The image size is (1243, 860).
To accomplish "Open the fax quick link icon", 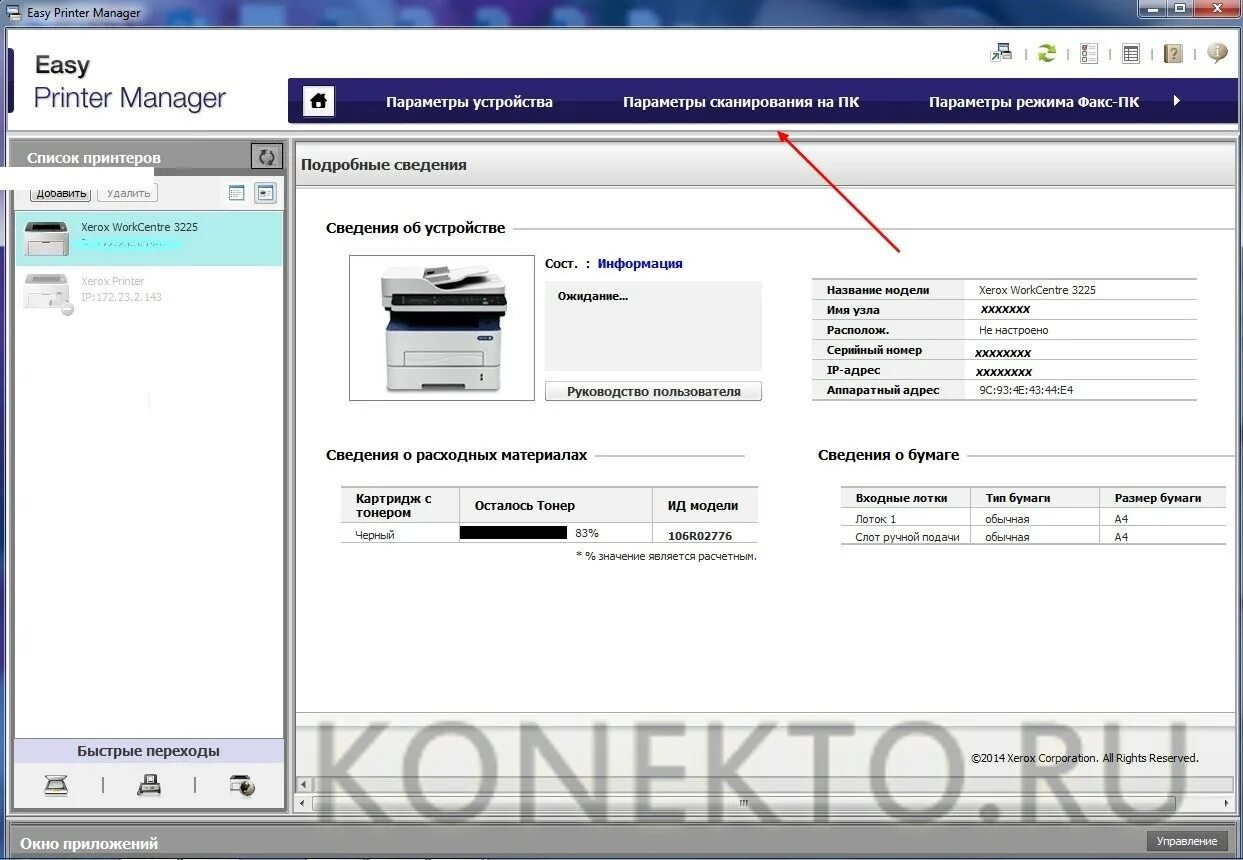I will 149,785.
